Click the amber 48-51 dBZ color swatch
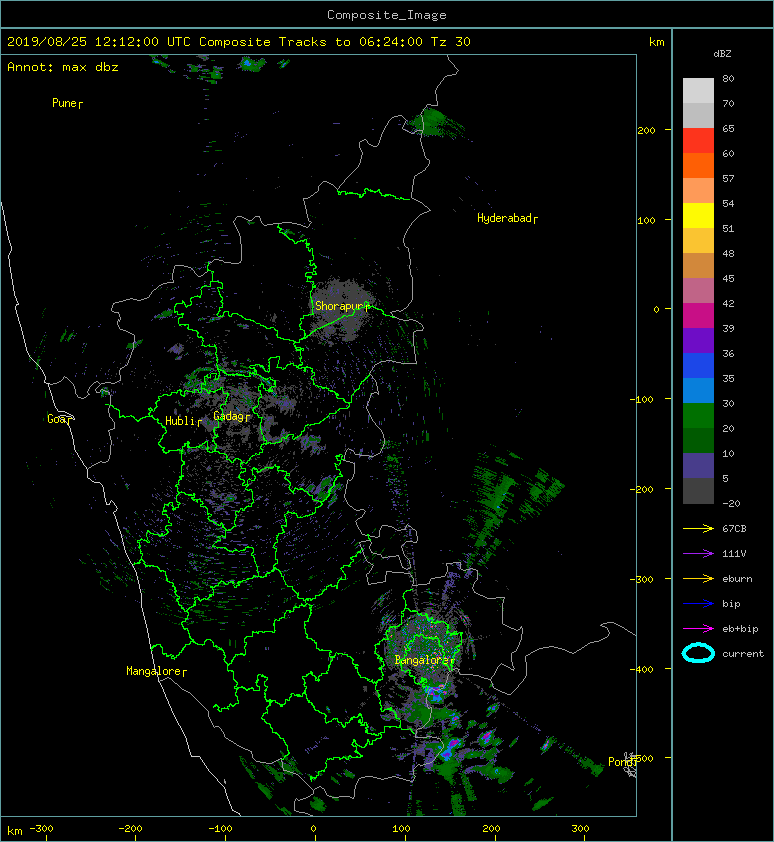Viewport: 774px width, 842px height. pyautogui.click(x=698, y=240)
